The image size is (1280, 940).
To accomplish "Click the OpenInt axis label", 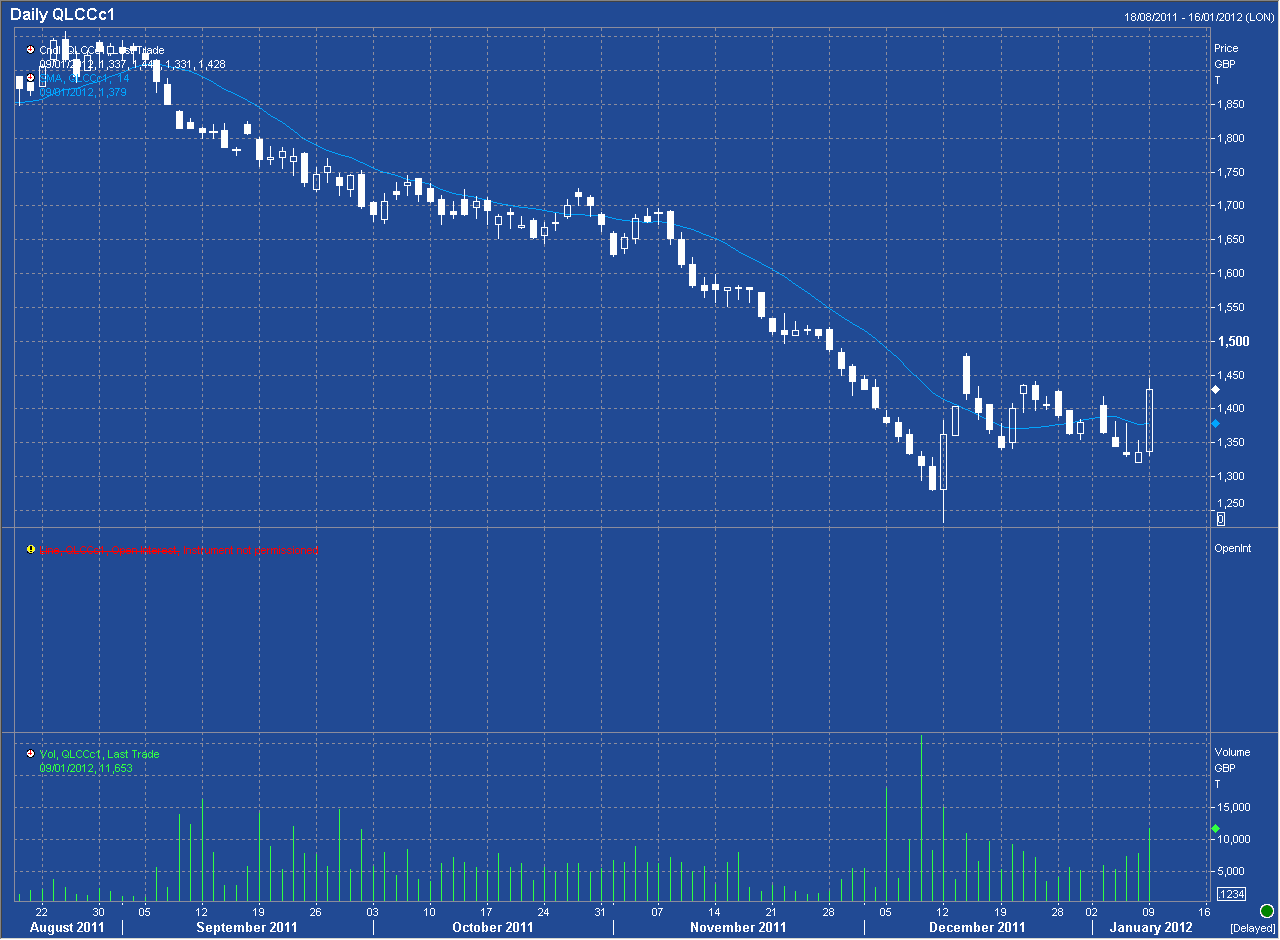I will click(1232, 549).
